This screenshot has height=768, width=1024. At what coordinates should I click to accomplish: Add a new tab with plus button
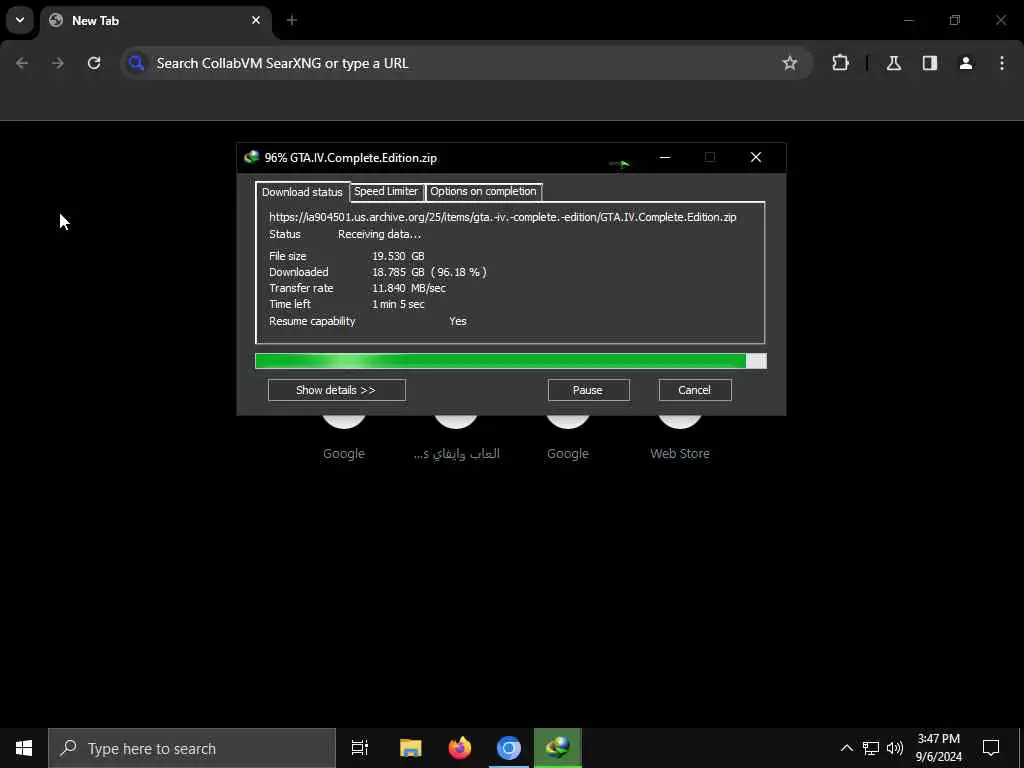point(292,20)
